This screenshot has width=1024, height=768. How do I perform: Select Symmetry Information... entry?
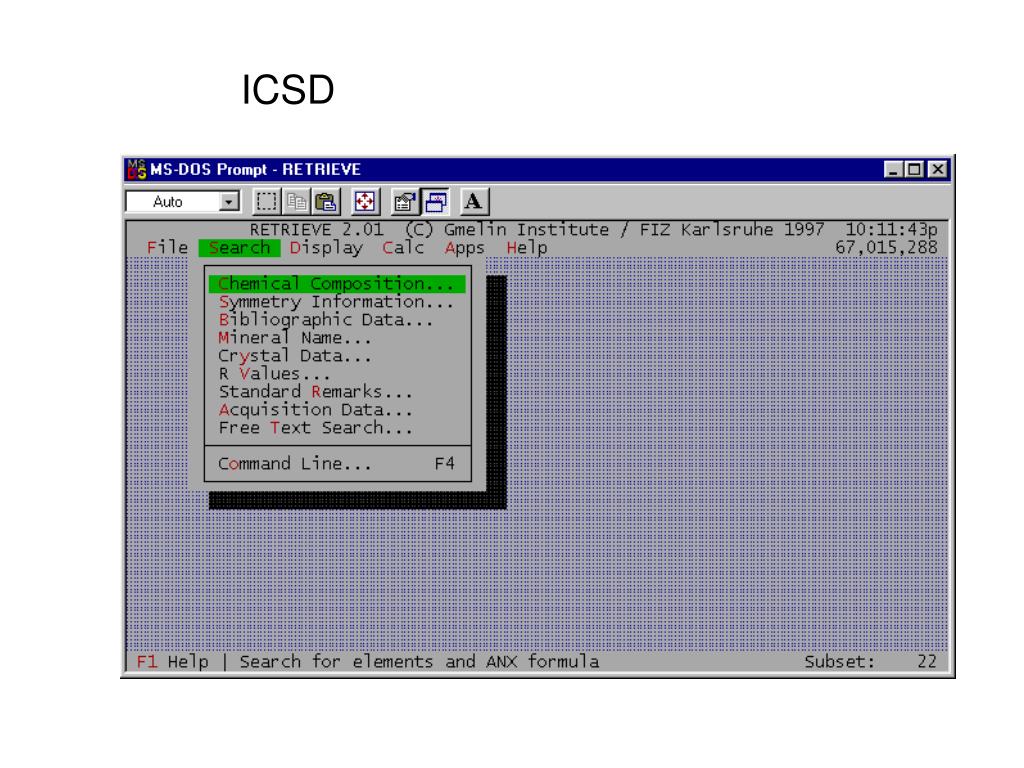pyautogui.click(x=338, y=302)
